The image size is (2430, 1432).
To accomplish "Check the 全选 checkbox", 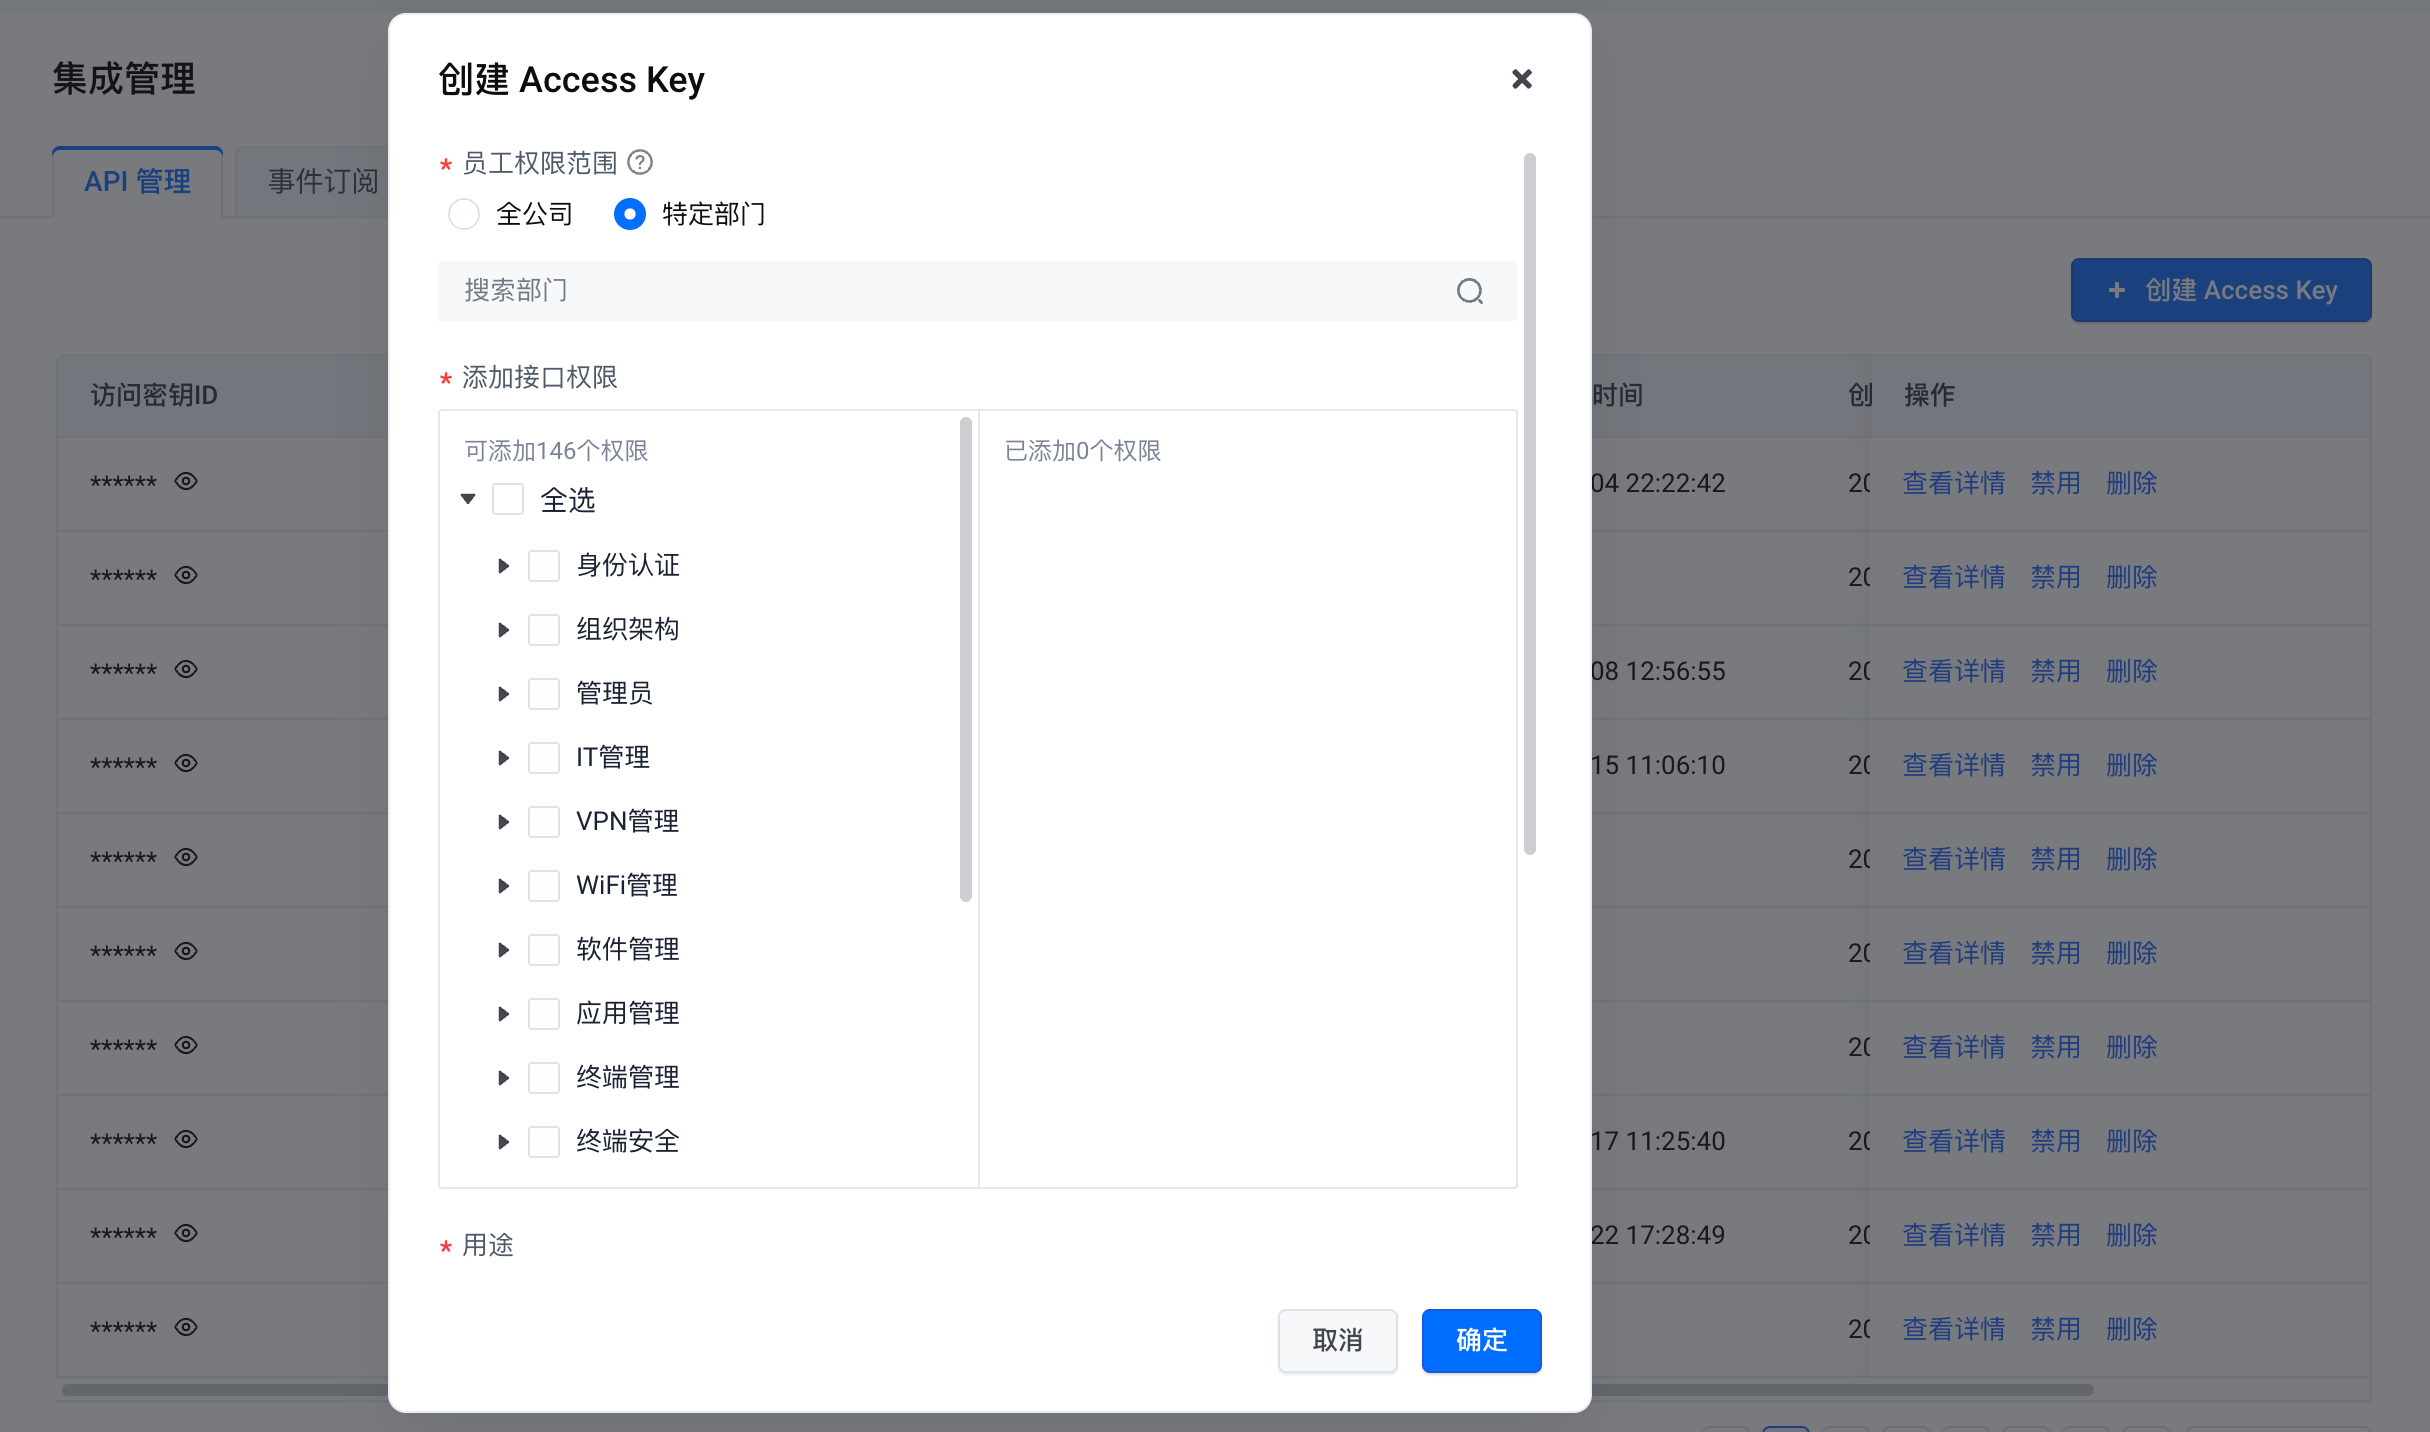I will pos(508,499).
